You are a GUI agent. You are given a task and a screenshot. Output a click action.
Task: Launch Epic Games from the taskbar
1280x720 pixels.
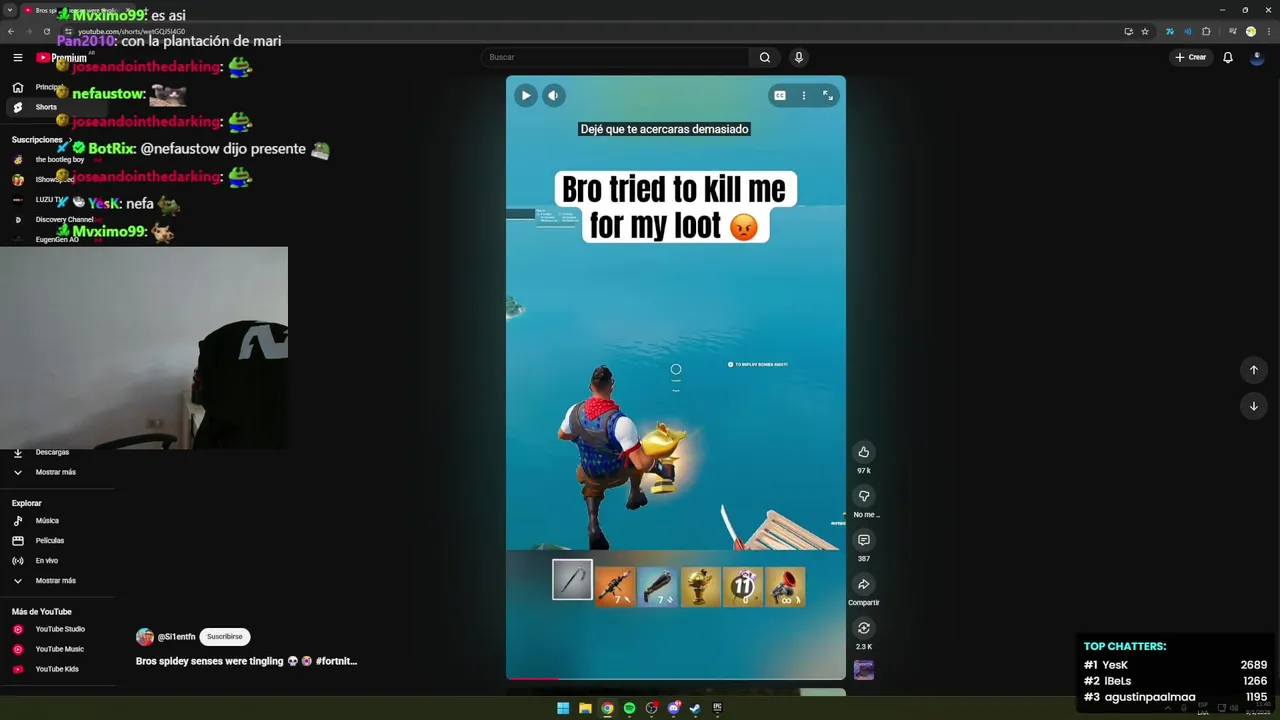717,708
